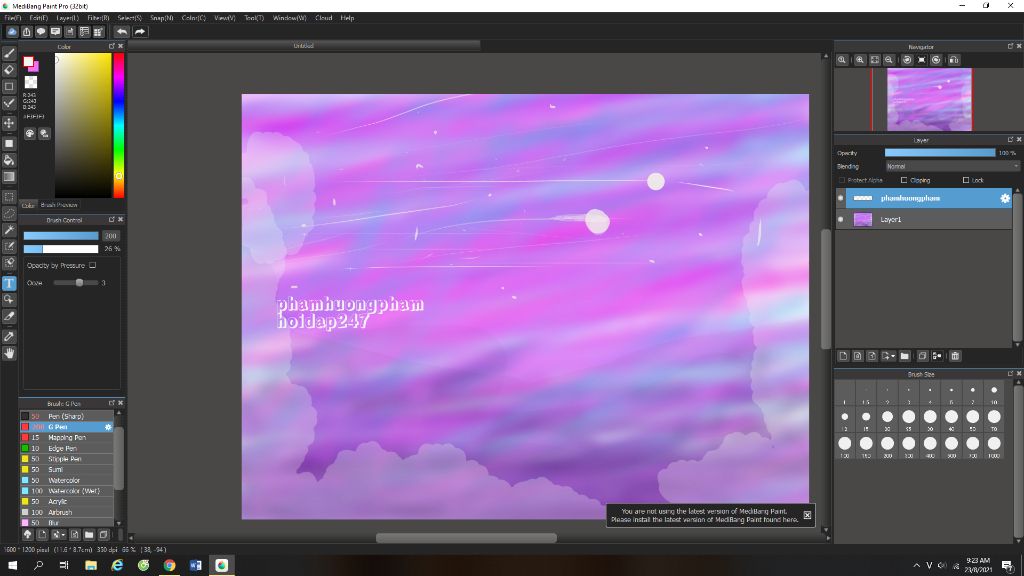This screenshot has width=1024, height=576.
Task: Click the Navigator preview thumbnail
Action: tap(929, 100)
